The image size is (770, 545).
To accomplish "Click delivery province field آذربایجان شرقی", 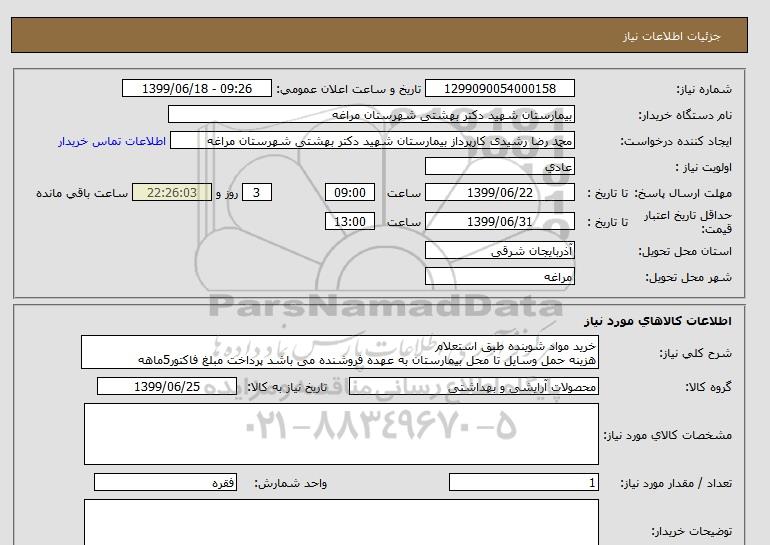I will pos(499,251).
